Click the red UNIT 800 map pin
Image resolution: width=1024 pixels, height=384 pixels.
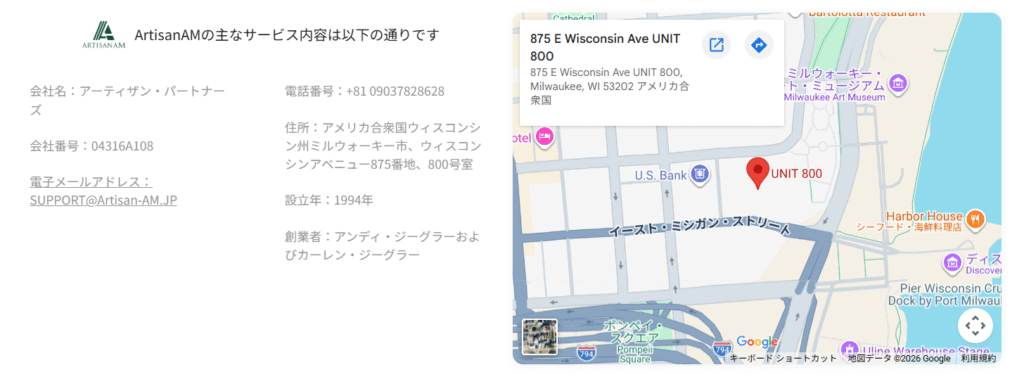[758, 173]
